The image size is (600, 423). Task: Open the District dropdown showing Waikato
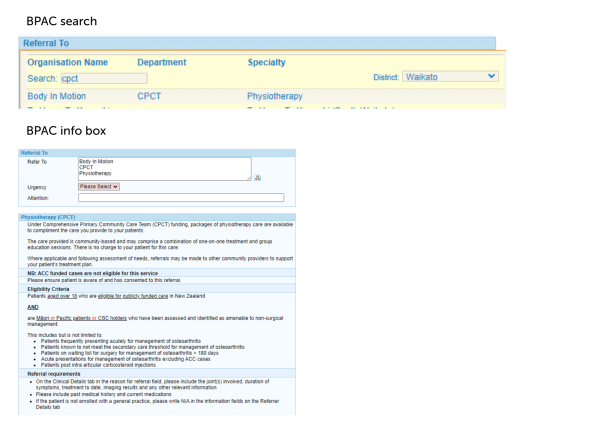tap(450, 76)
